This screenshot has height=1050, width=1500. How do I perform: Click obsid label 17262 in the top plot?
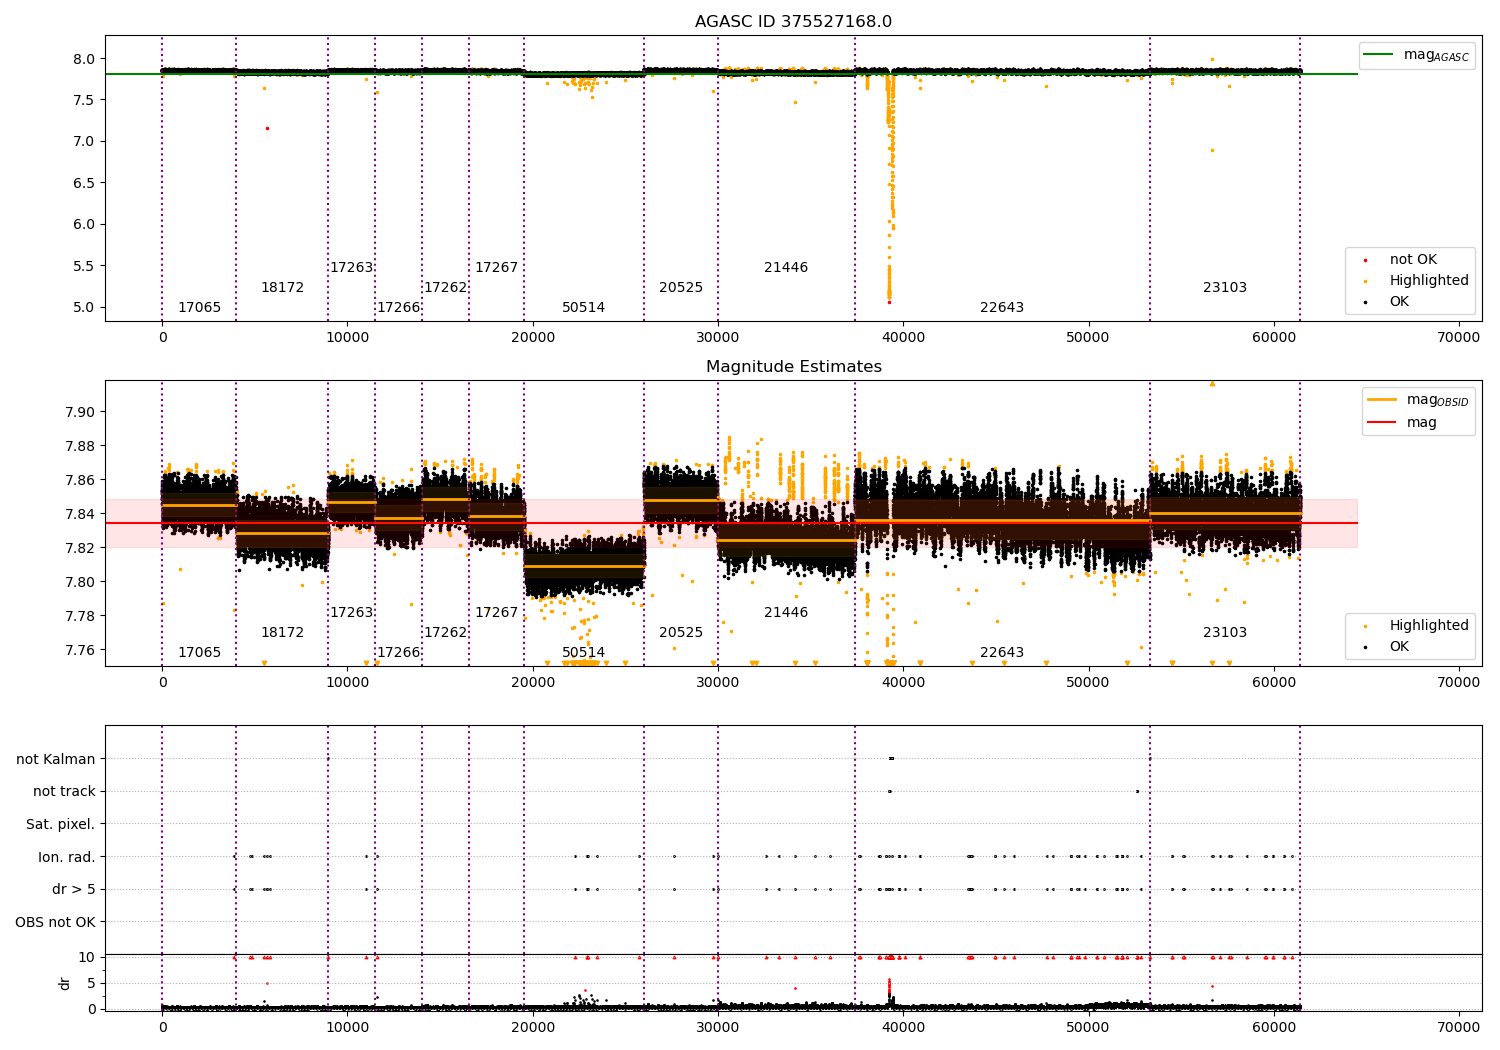click(x=445, y=288)
